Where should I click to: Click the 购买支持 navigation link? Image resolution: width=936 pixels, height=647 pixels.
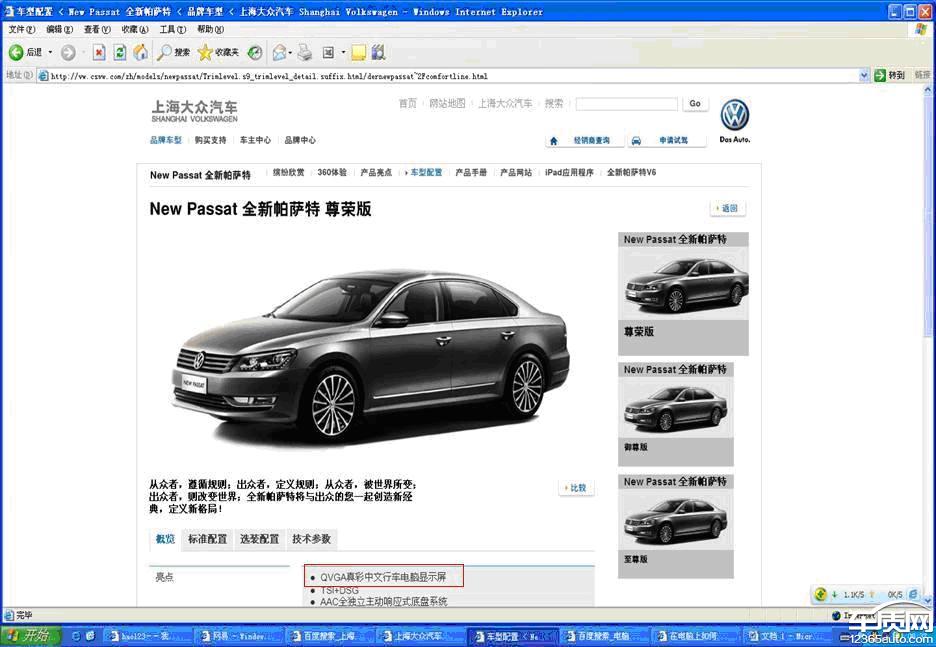click(x=210, y=140)
